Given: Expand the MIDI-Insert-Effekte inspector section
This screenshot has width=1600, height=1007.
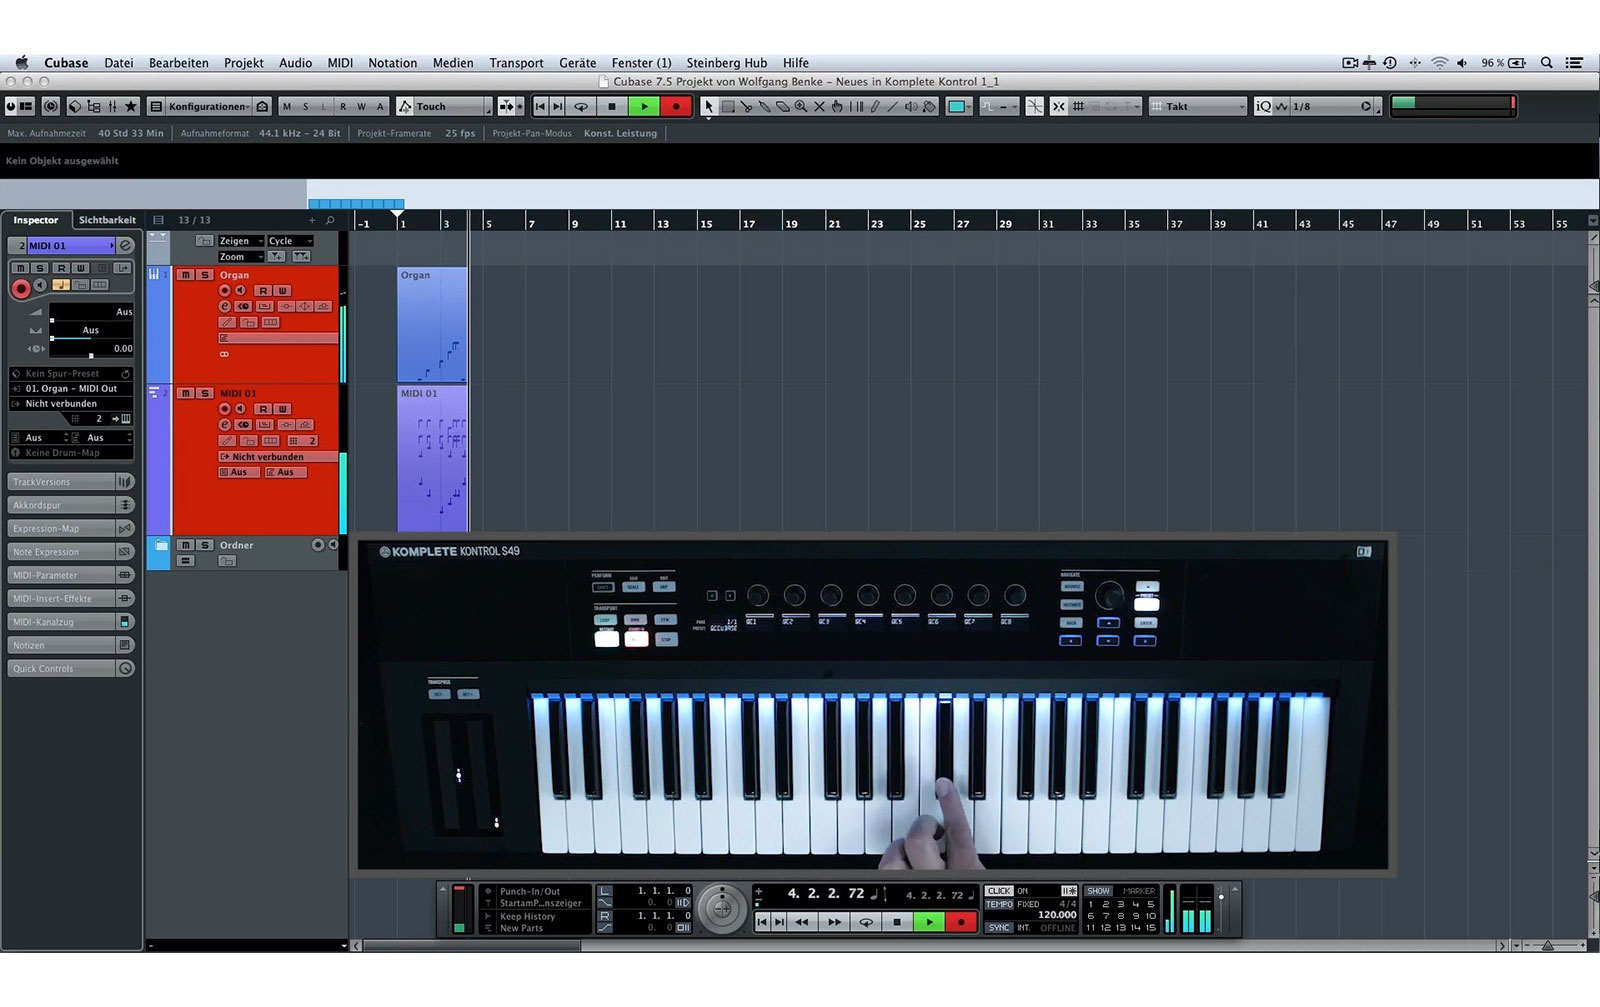Looking at the screenshot, I should (71, 598).
